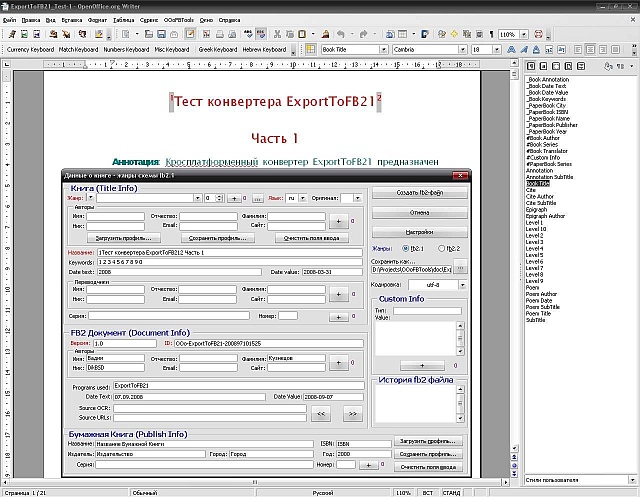Viewport: 640px width, 497px height.
Task: Click the Hebrew Keyboard toolbar button
Action: [264, 49]
